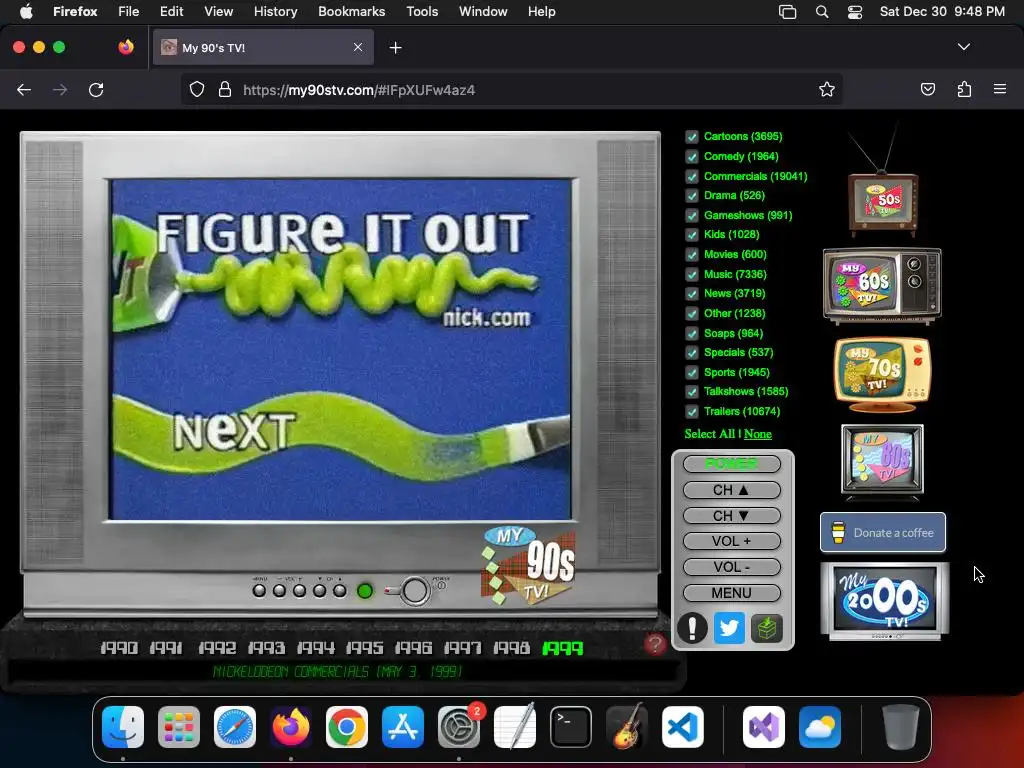Open the Edit menu
Screen dimensions: 1024x768
[x=171, y=12]
